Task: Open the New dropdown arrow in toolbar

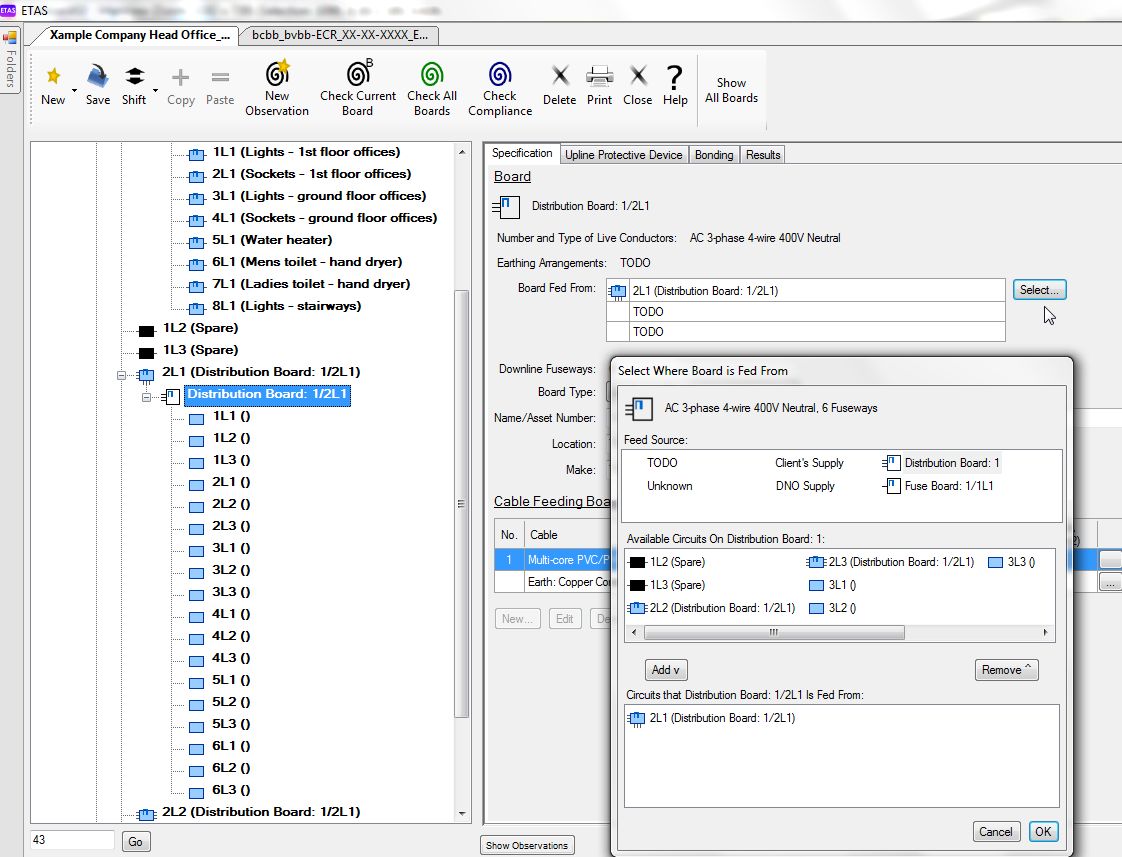Action: pos(74,92)
